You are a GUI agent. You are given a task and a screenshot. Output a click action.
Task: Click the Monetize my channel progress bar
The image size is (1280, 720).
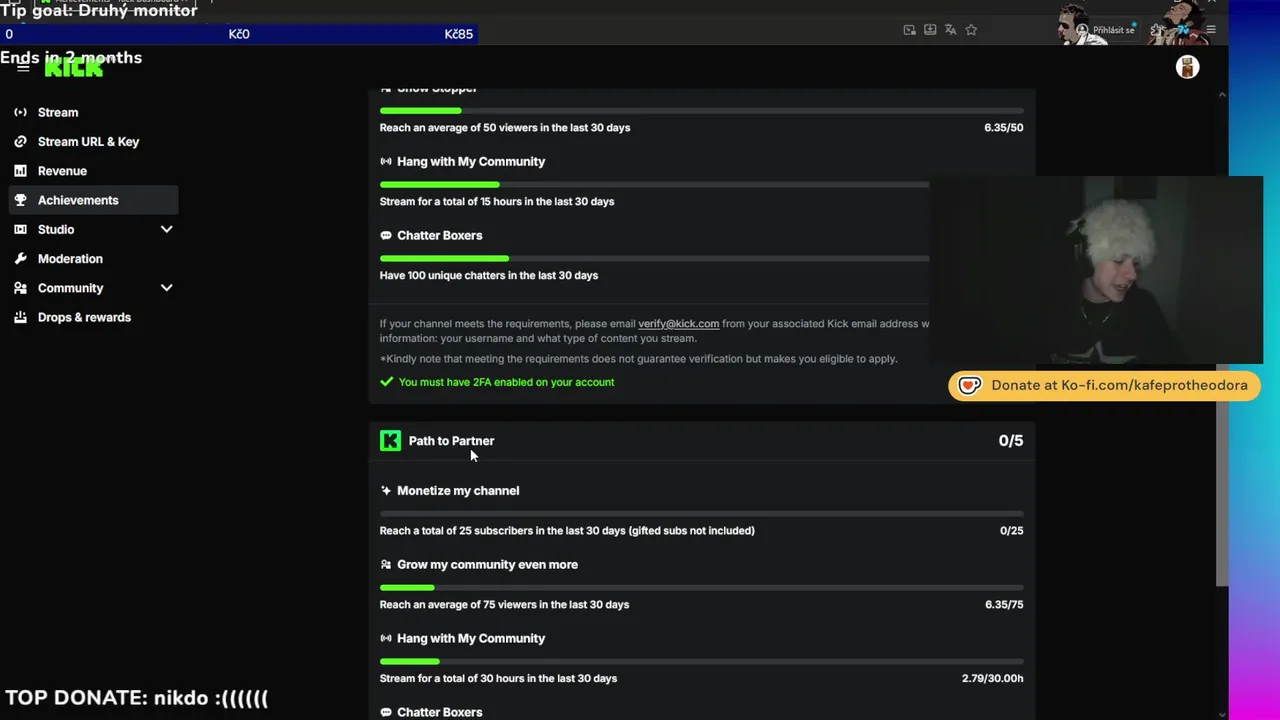(x=701, y=513)
